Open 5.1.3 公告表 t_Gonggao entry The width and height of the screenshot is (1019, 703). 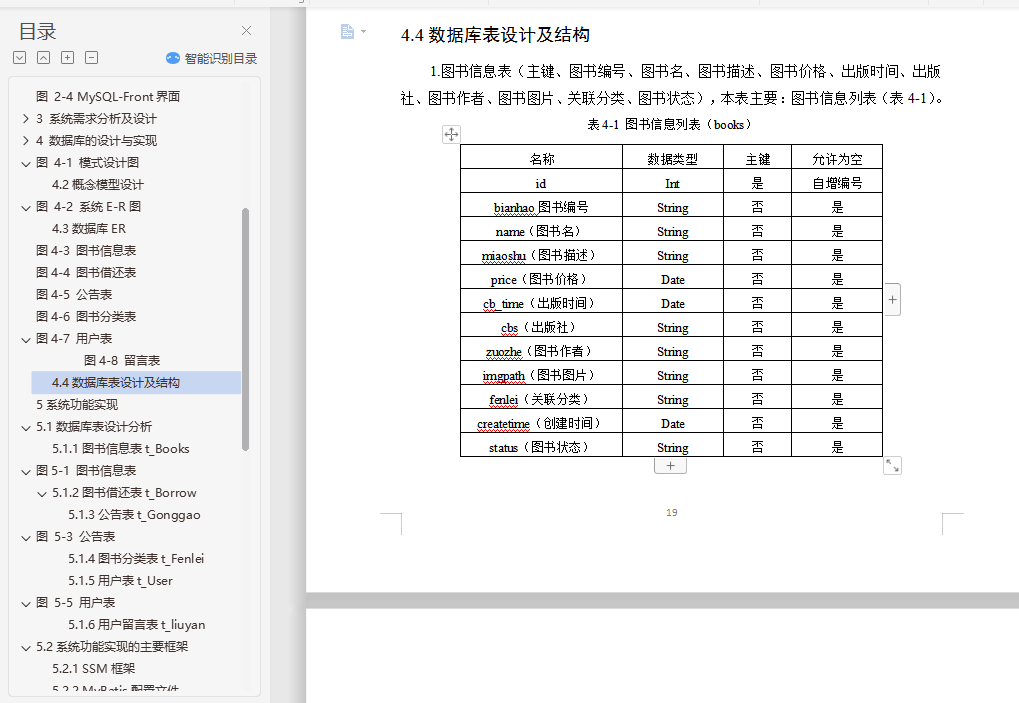point(135,515)
